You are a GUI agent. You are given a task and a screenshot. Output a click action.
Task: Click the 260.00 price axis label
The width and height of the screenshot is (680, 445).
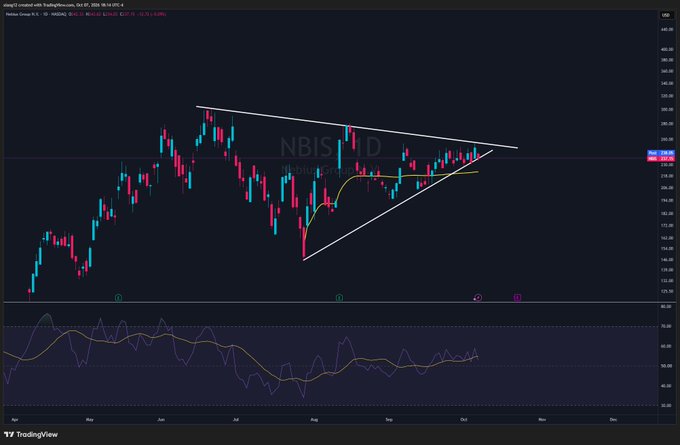pos(667,139)
